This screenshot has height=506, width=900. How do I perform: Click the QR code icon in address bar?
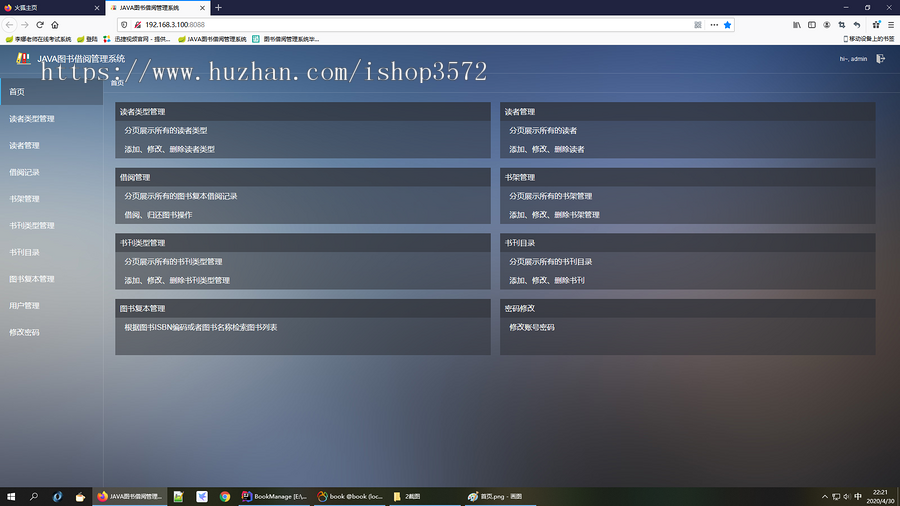tap(698, 25)
